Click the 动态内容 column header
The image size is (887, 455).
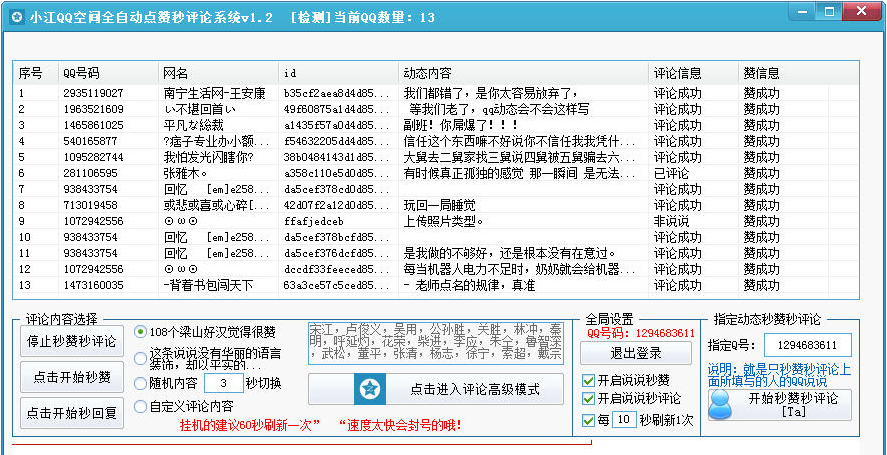[523, 73]
